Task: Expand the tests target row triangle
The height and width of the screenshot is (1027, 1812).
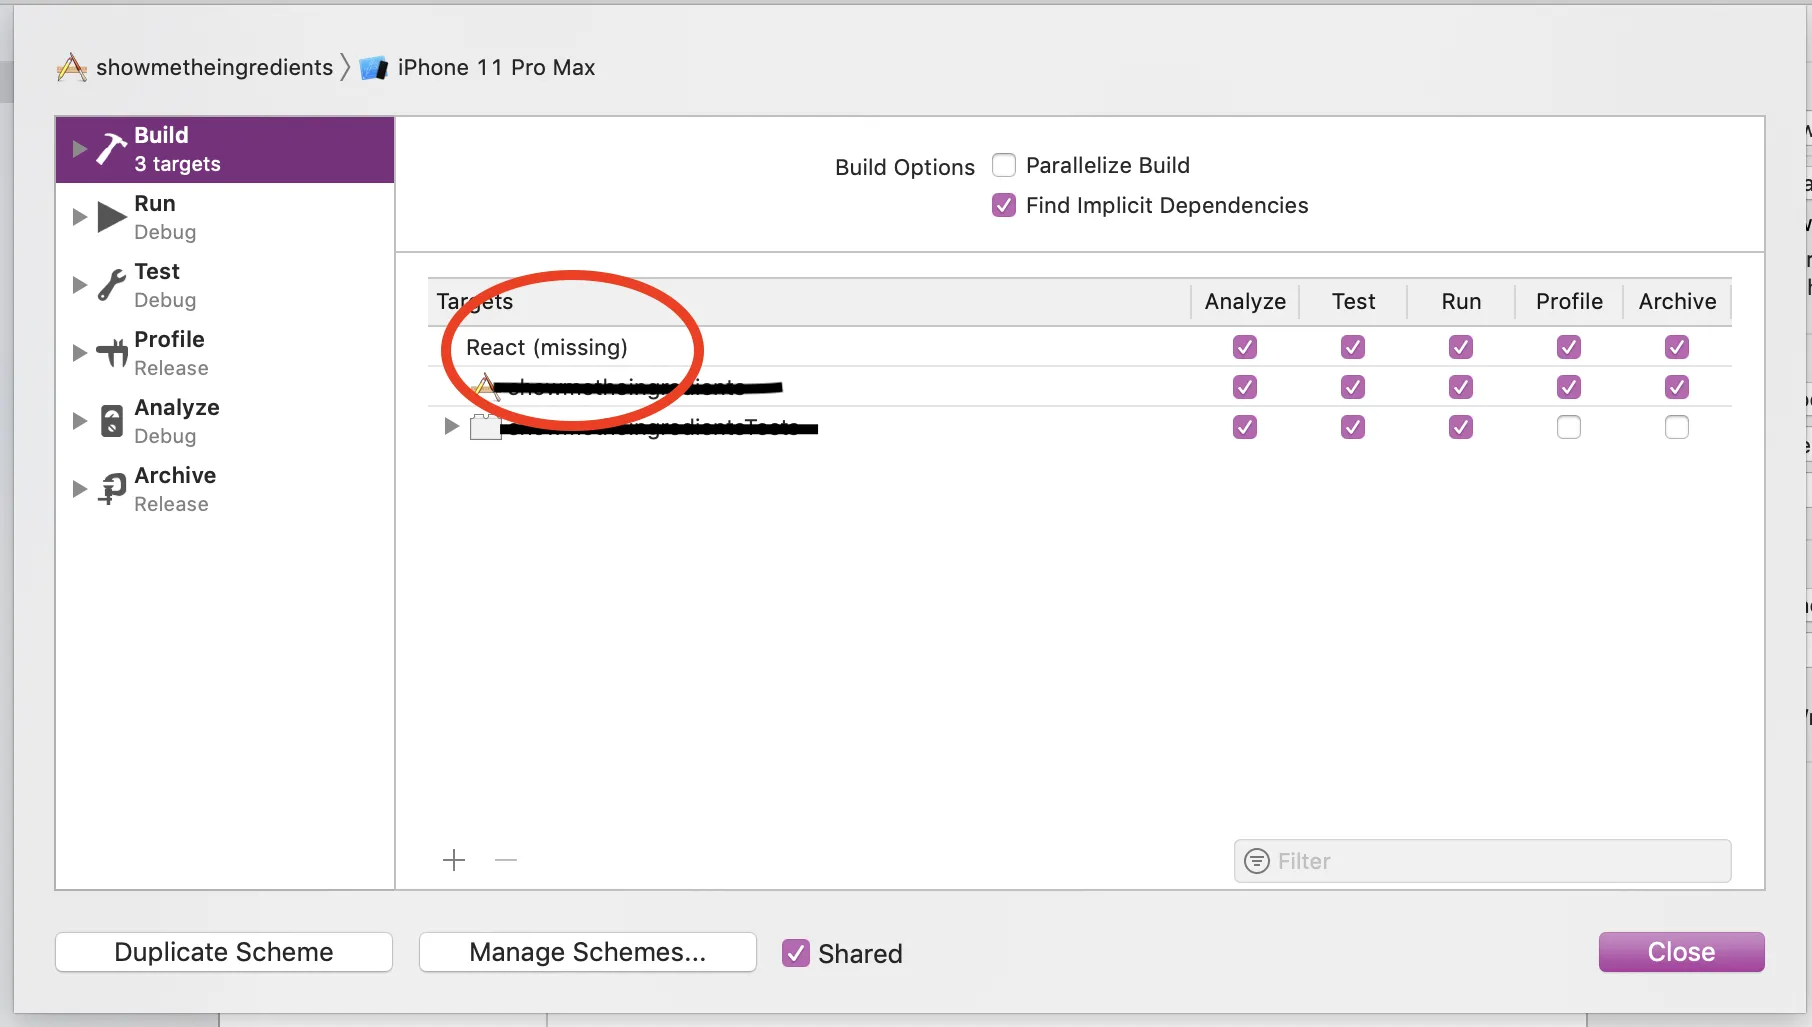Action: [451, 427]
